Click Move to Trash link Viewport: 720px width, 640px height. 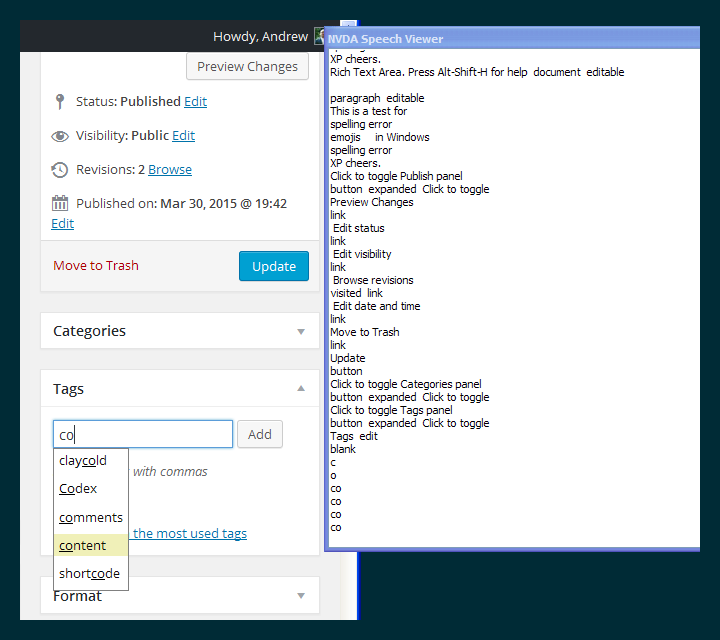click(96, 265)
